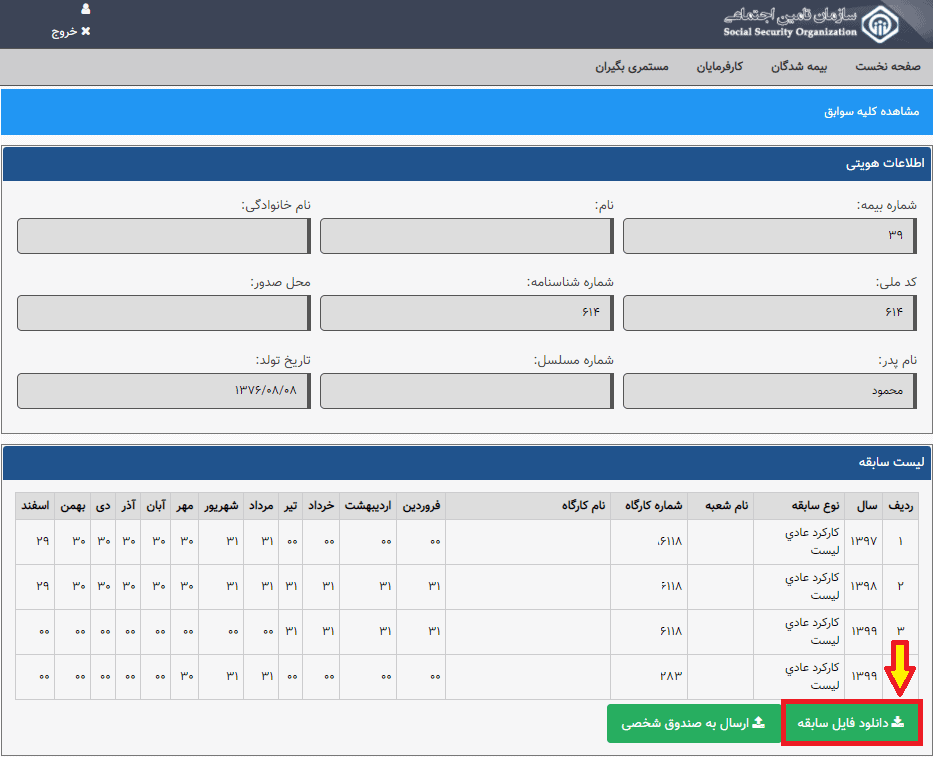Click the ردیف column header
Viewport: 933px width, 757px height.
900,506
